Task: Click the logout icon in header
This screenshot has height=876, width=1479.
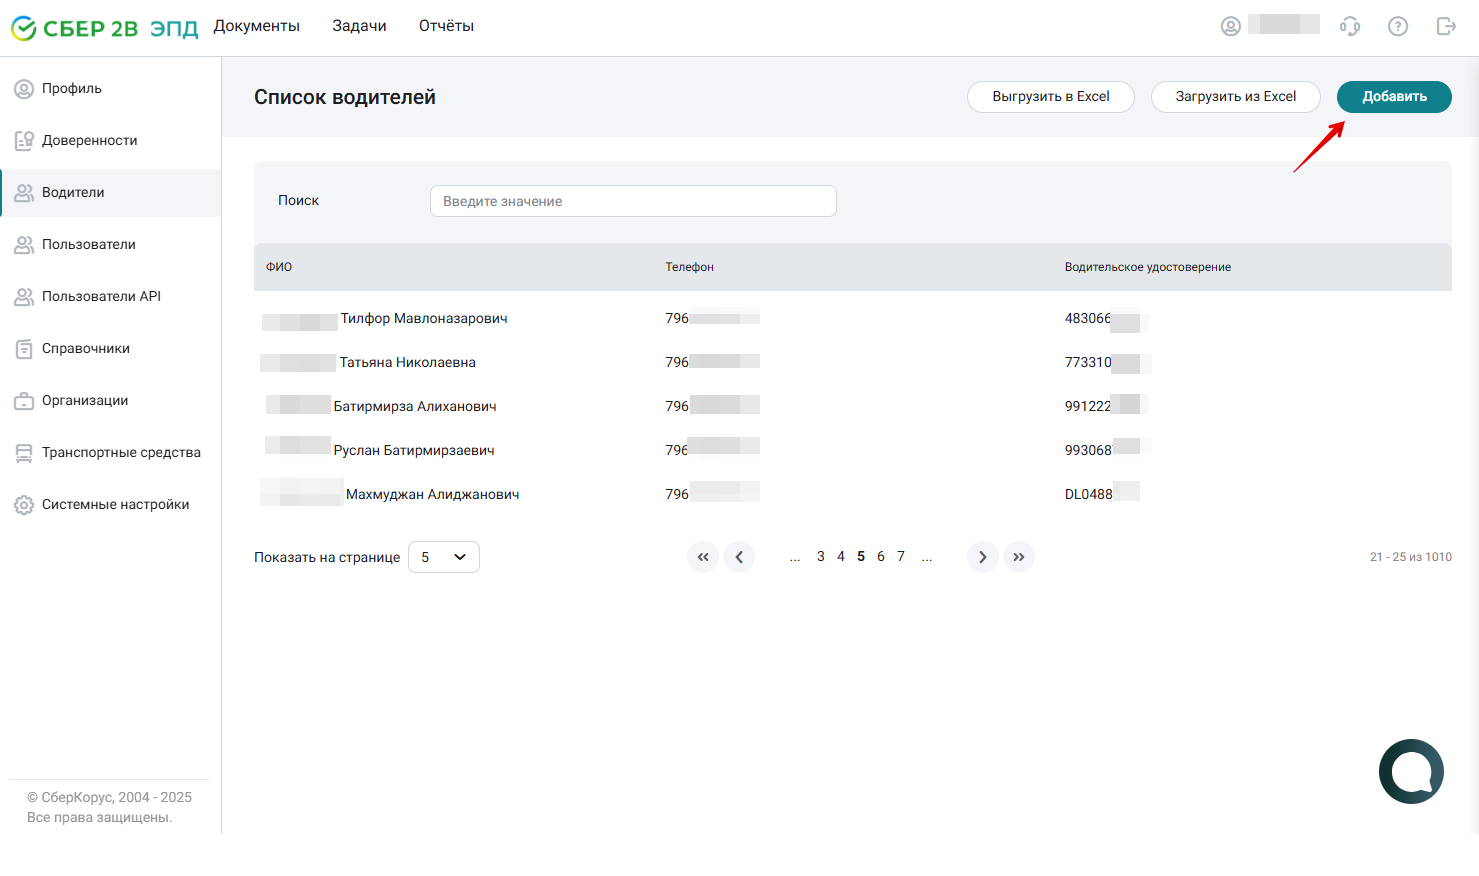Action: click(x=1446, y=26)
